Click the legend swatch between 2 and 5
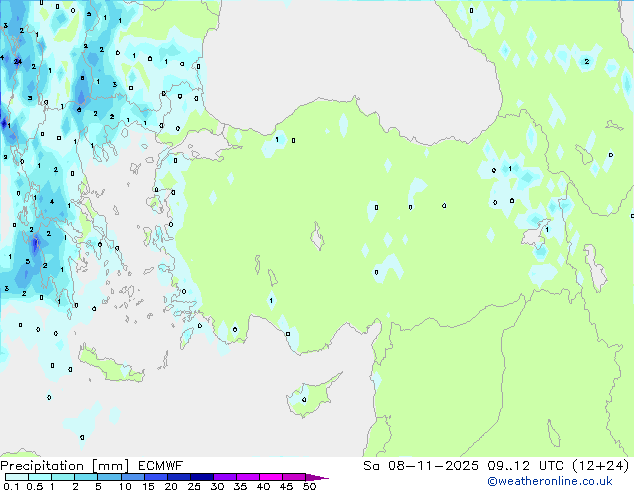The width and height of the screenshot is (634, 490). pos(86,477)
